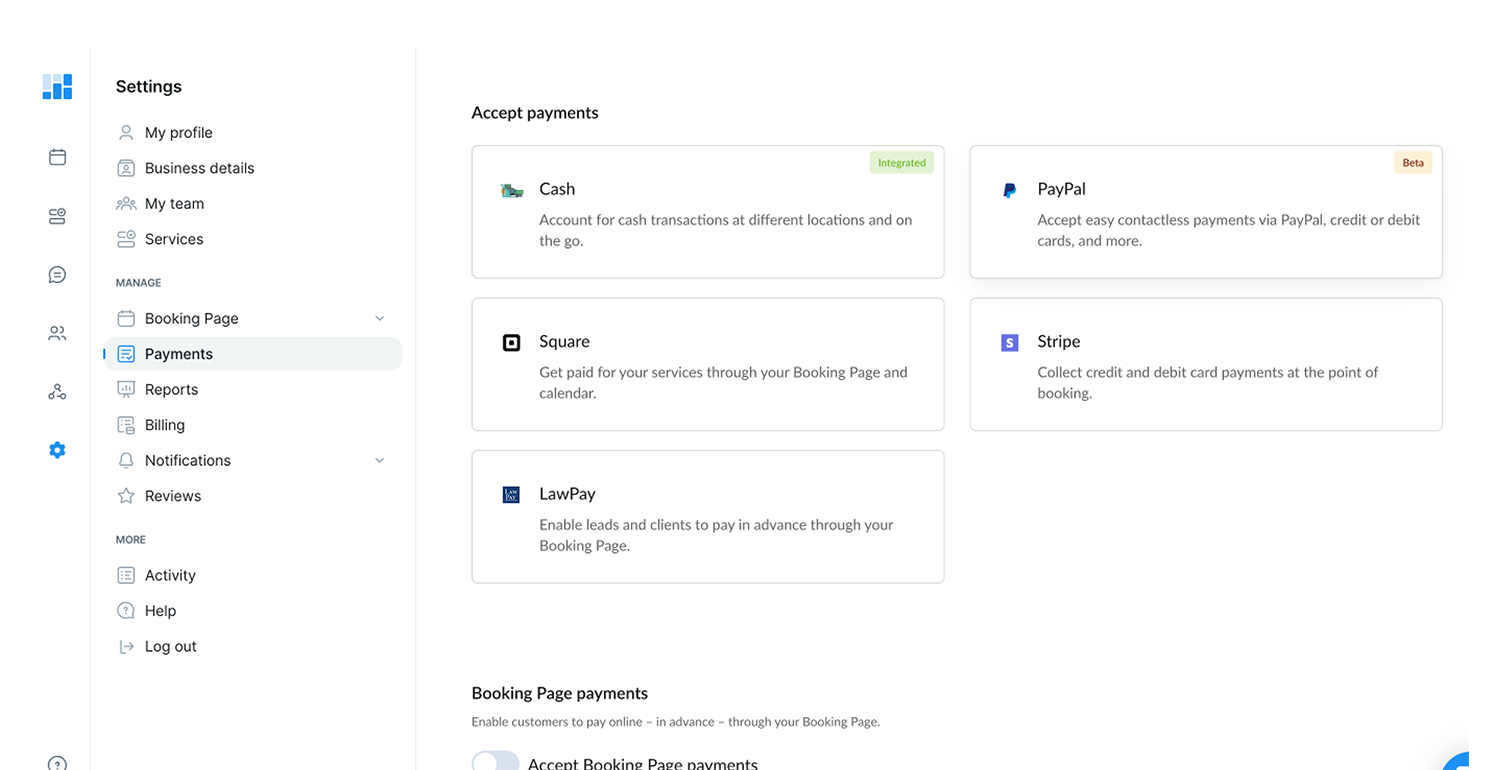
Task: Expand the Notifications menu chevron
Action: pyautogui.click(x=379, y=461)
